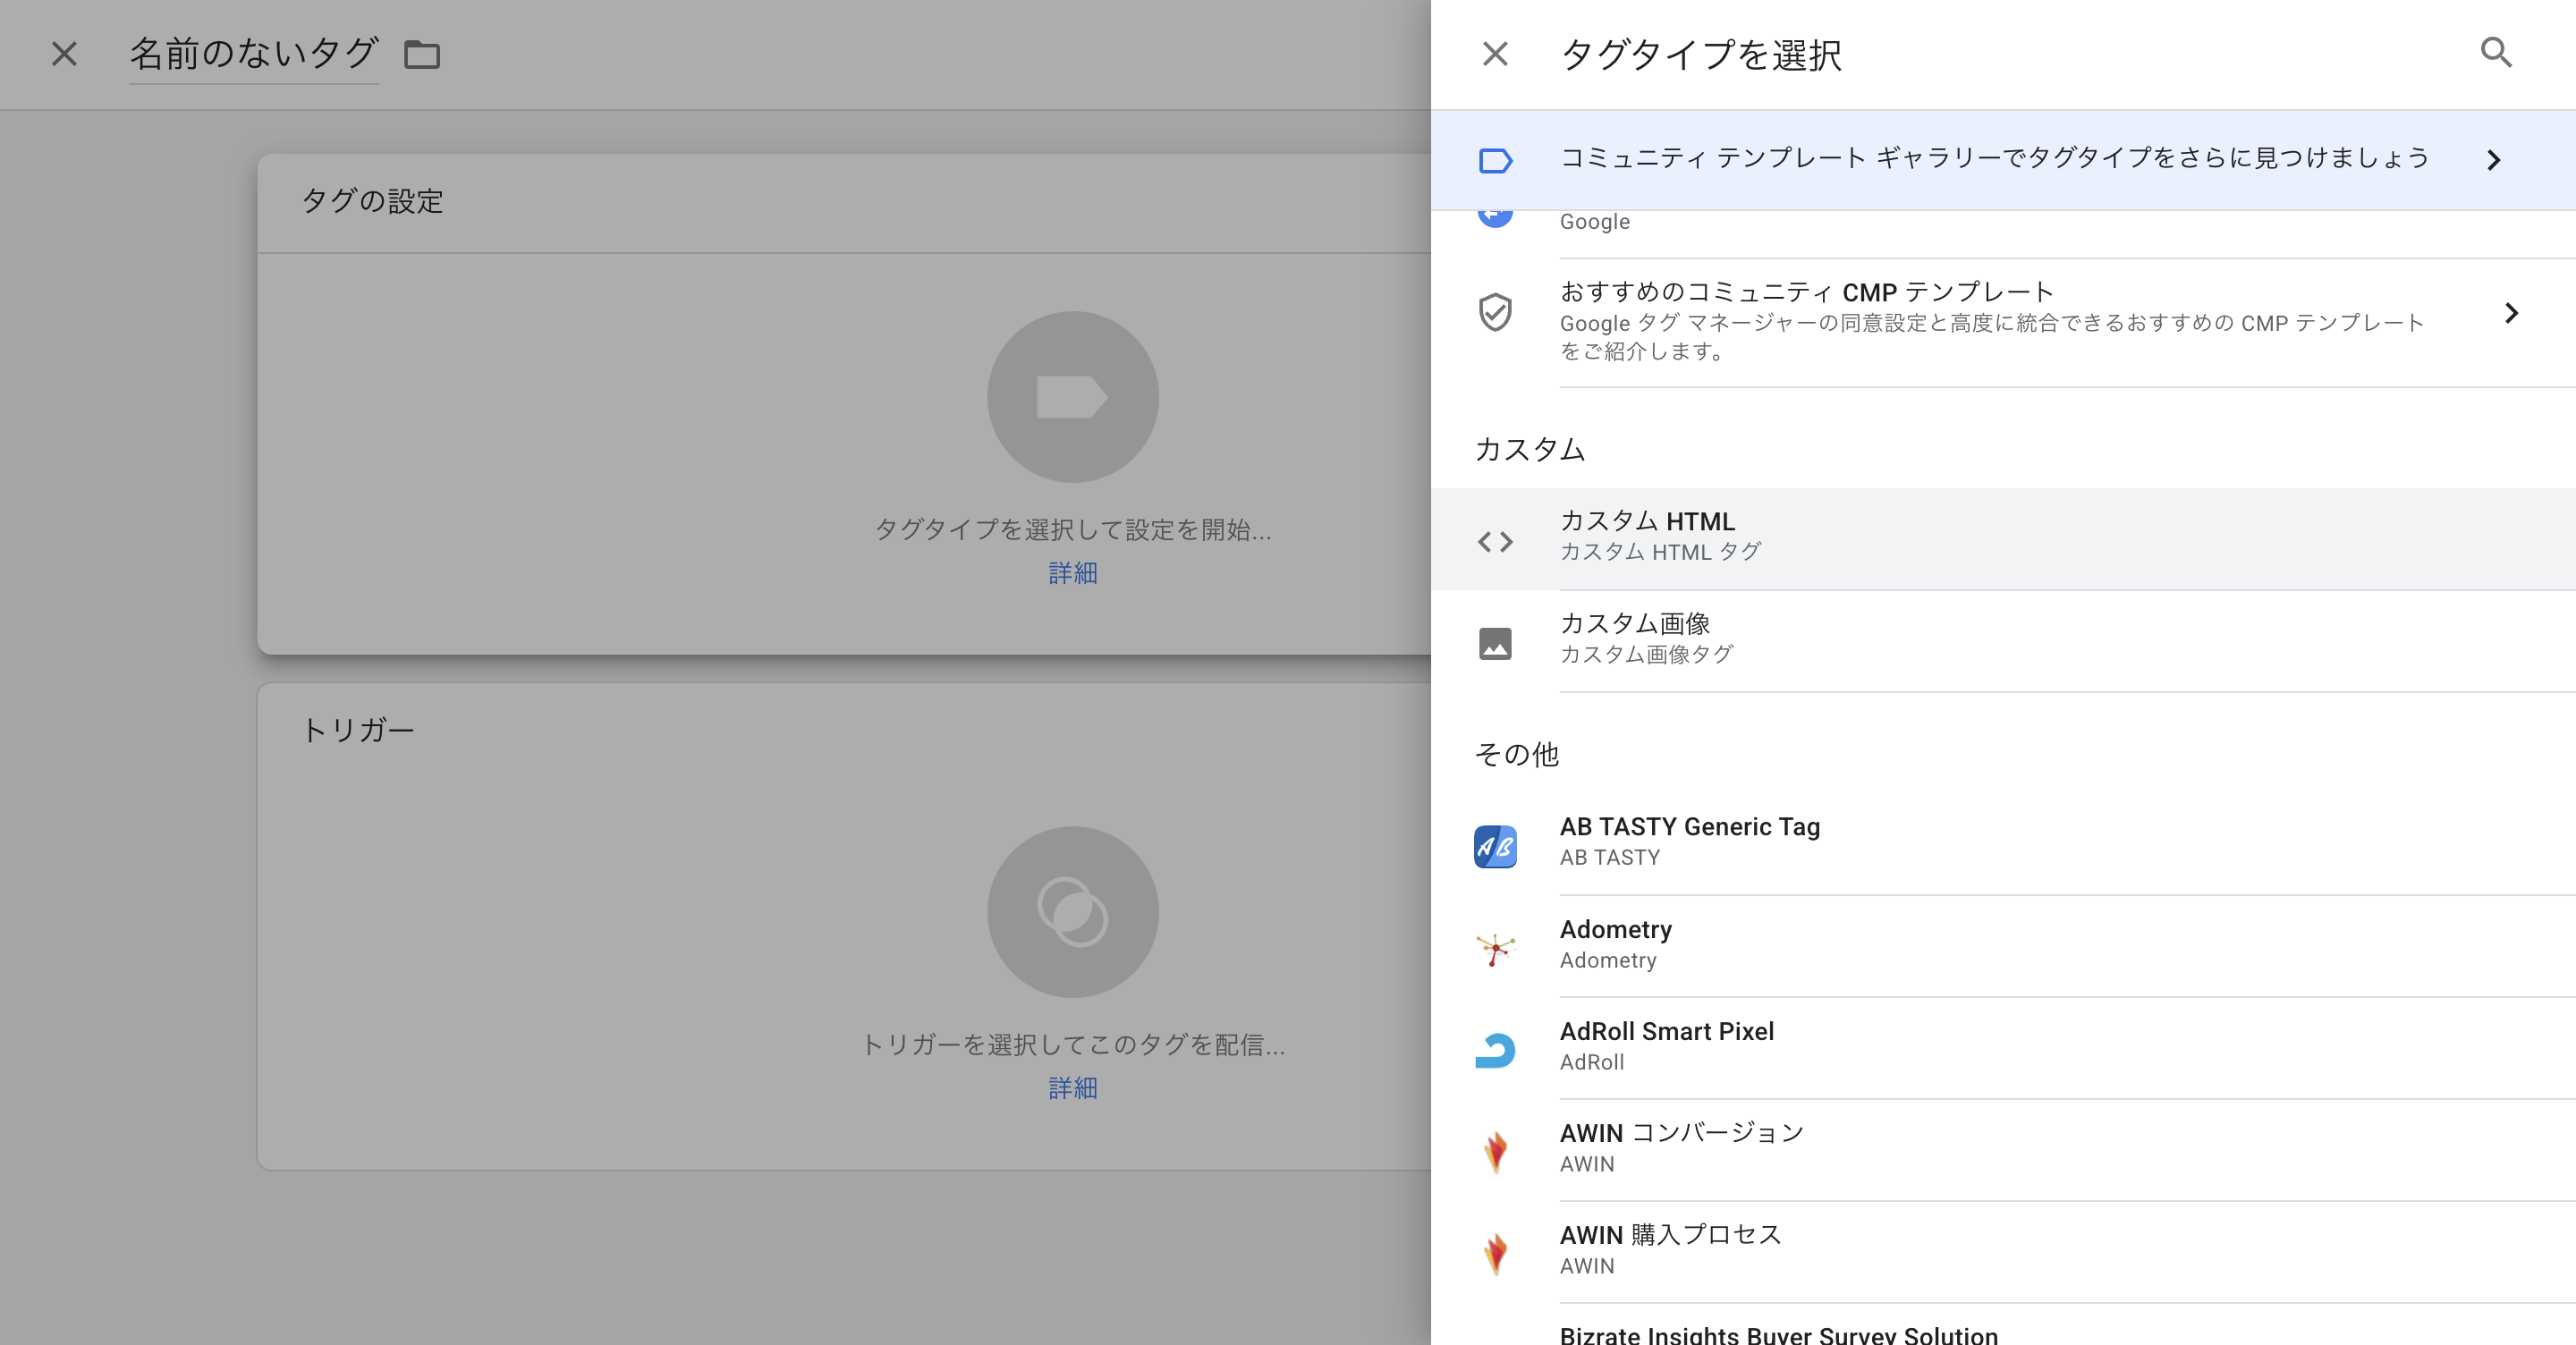Click the tag type placeholder circle icon
Image resolution: width=2576 pixels, height=1345 pixels.
click(x=1073, y=397)
